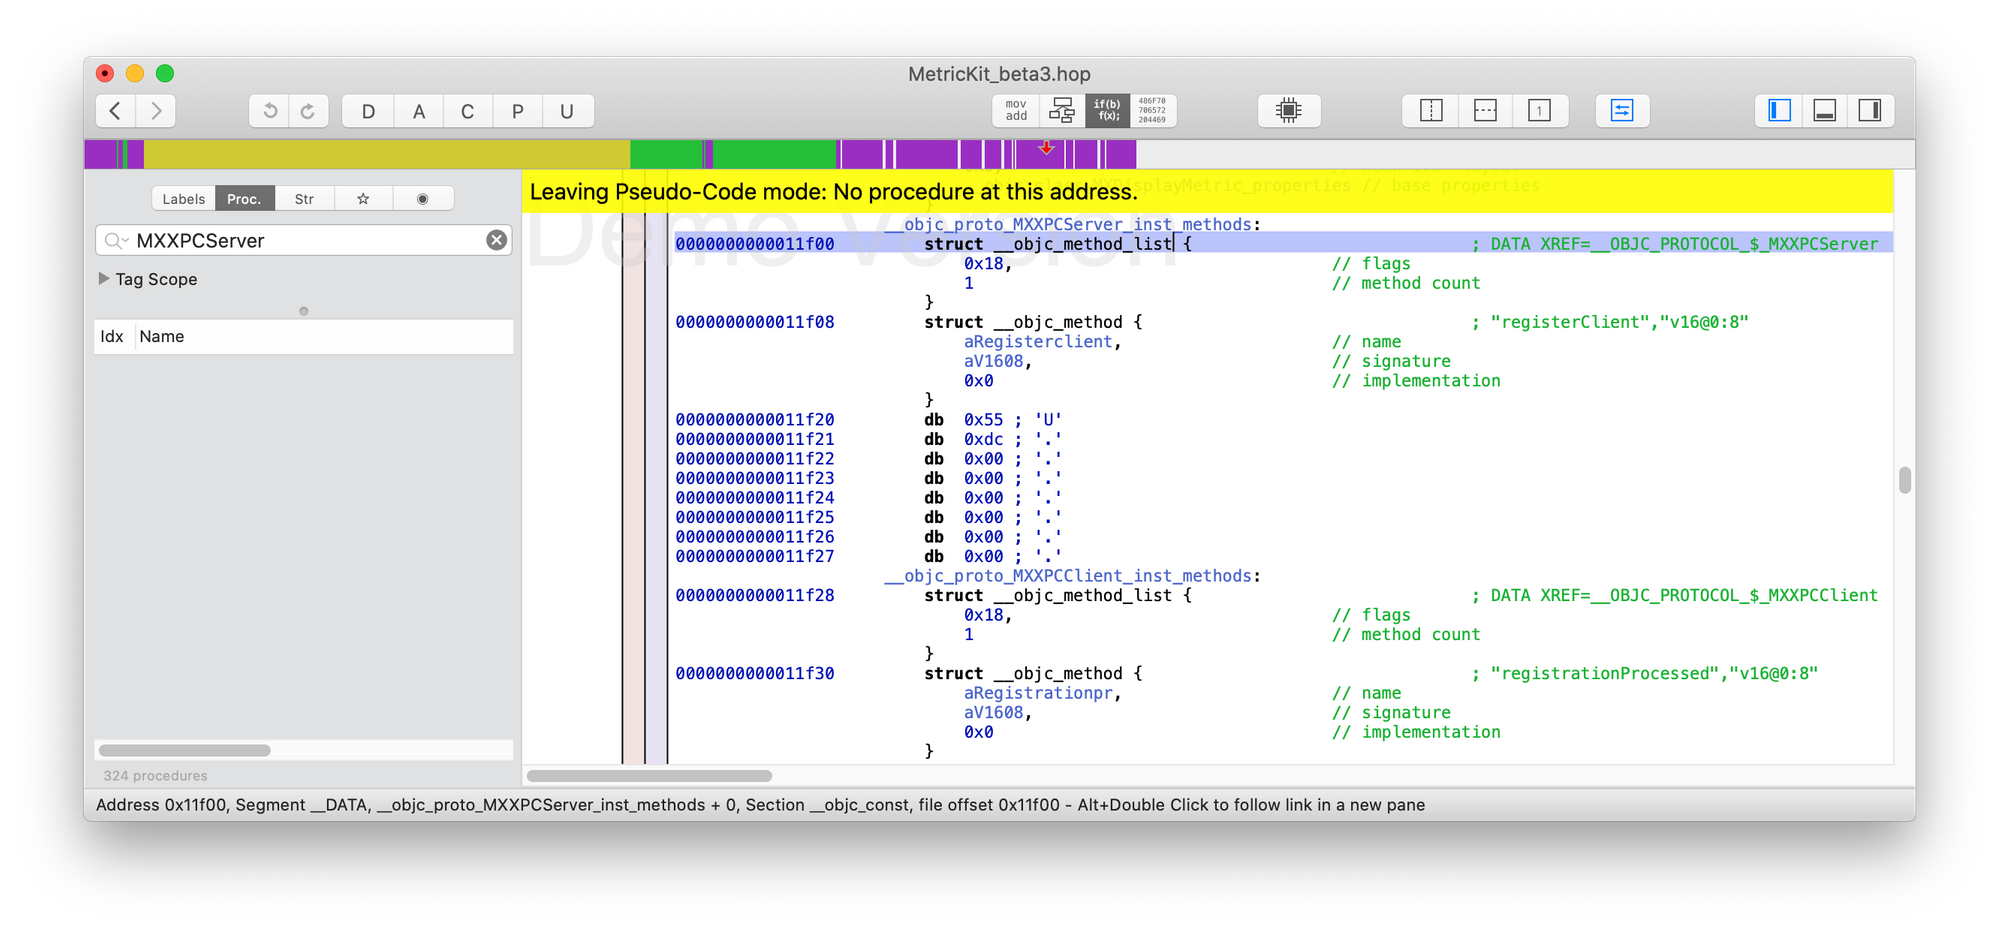The width and height of the screenshot is (2000, 932).
Task: Sort by the Name column header
Action: point(324,337)
